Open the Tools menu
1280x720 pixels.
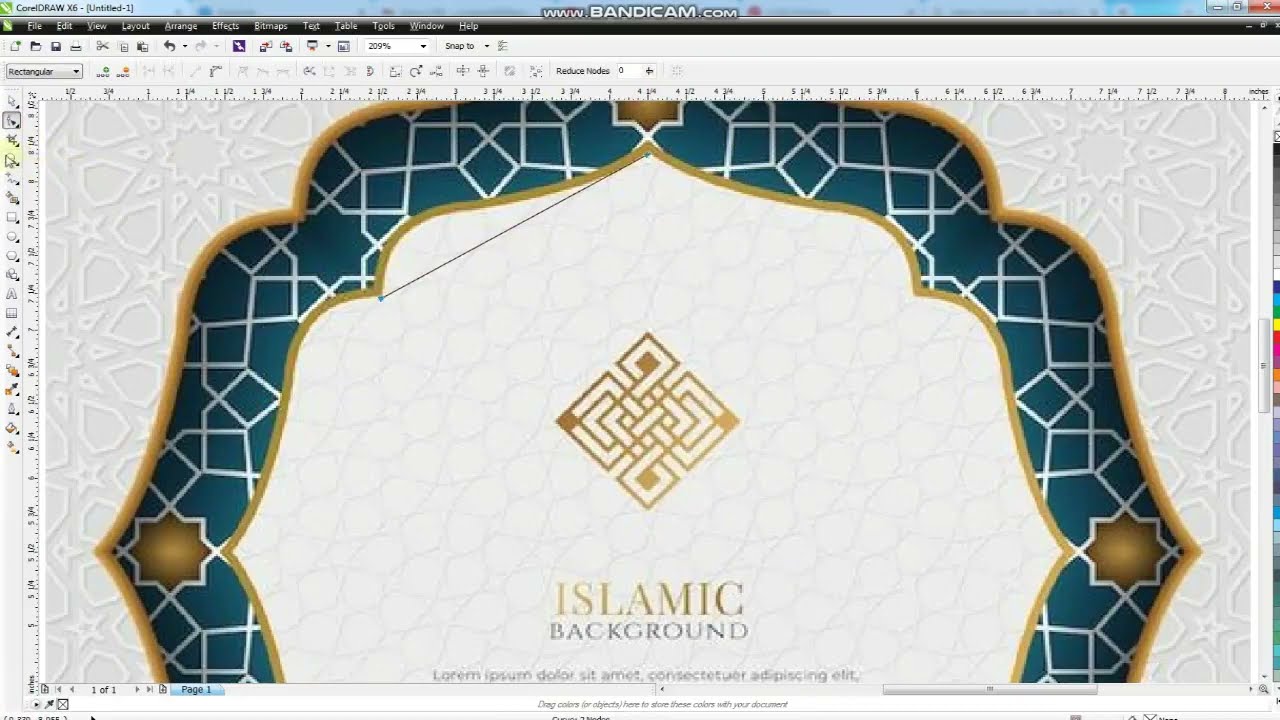[383, 26]
